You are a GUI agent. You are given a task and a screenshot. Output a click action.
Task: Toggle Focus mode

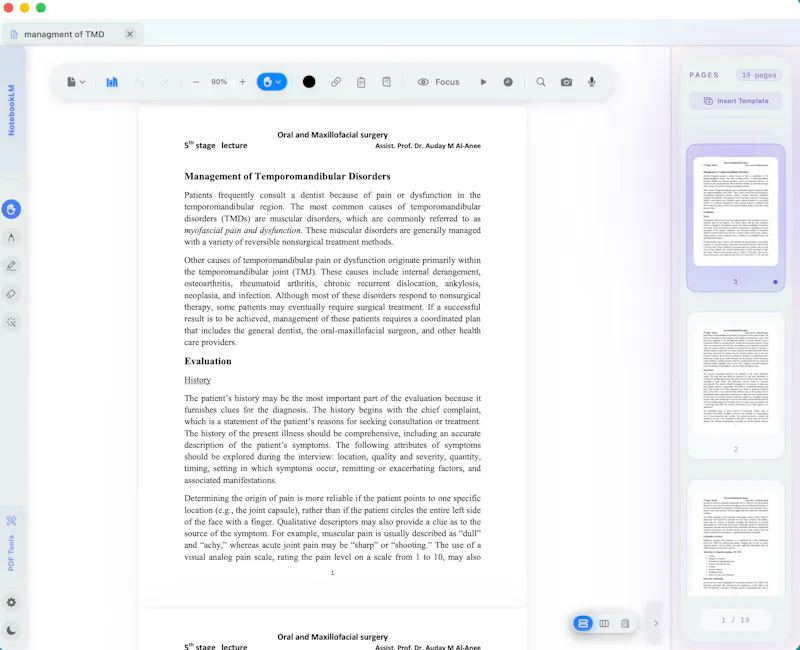click(438, 82)
